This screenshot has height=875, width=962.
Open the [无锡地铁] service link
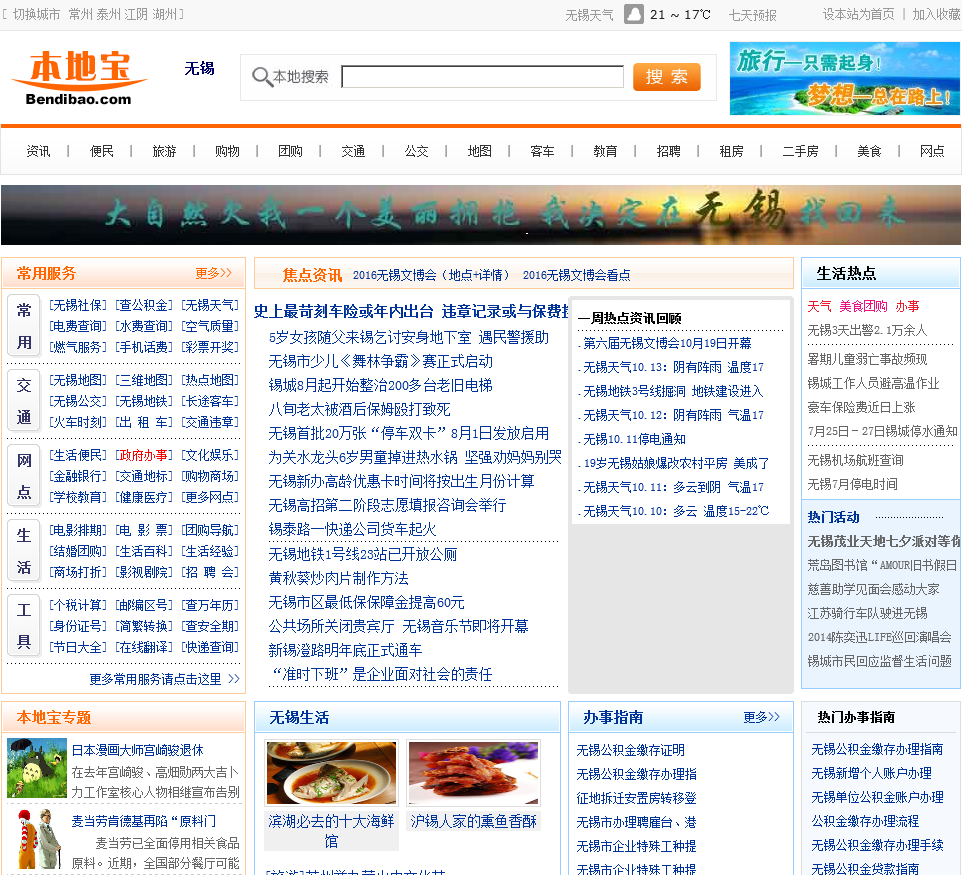click(x=144, y=401)
